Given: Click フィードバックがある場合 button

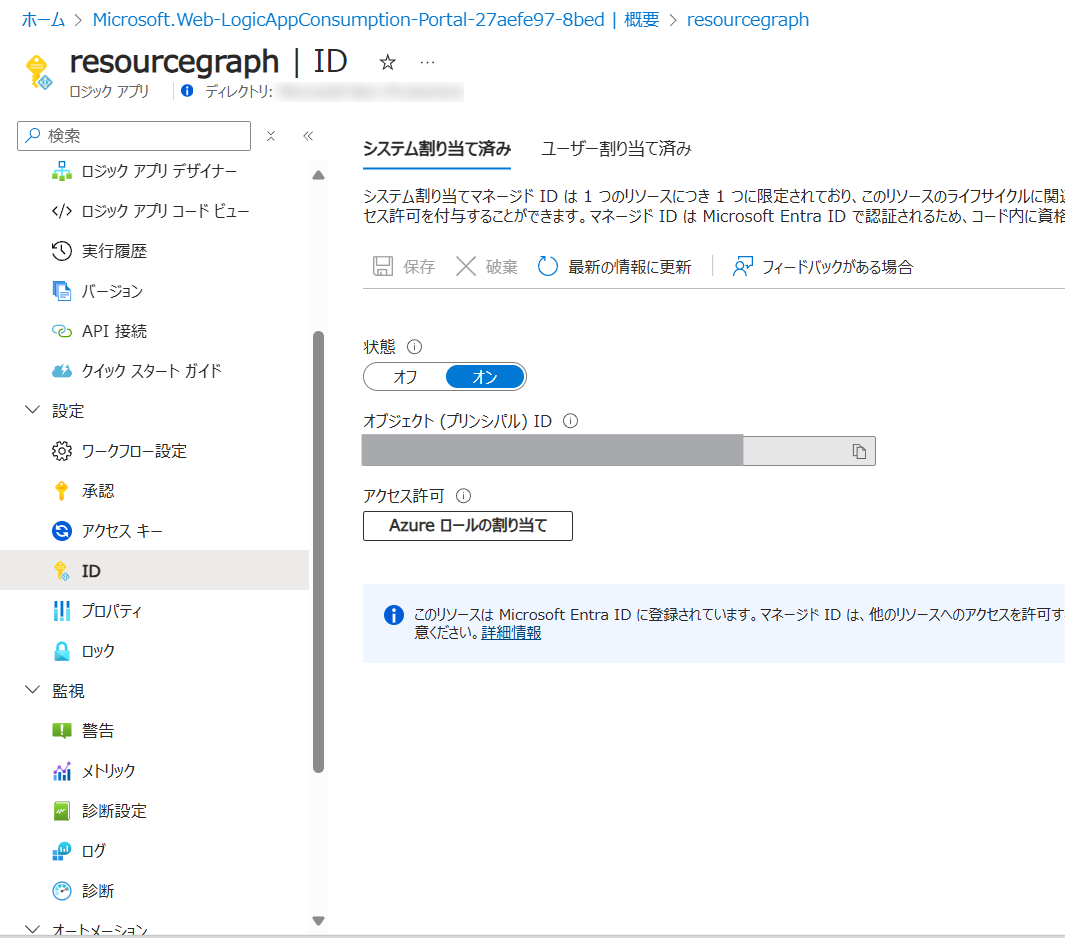Looking at the screenshot, I should [823, 266].
